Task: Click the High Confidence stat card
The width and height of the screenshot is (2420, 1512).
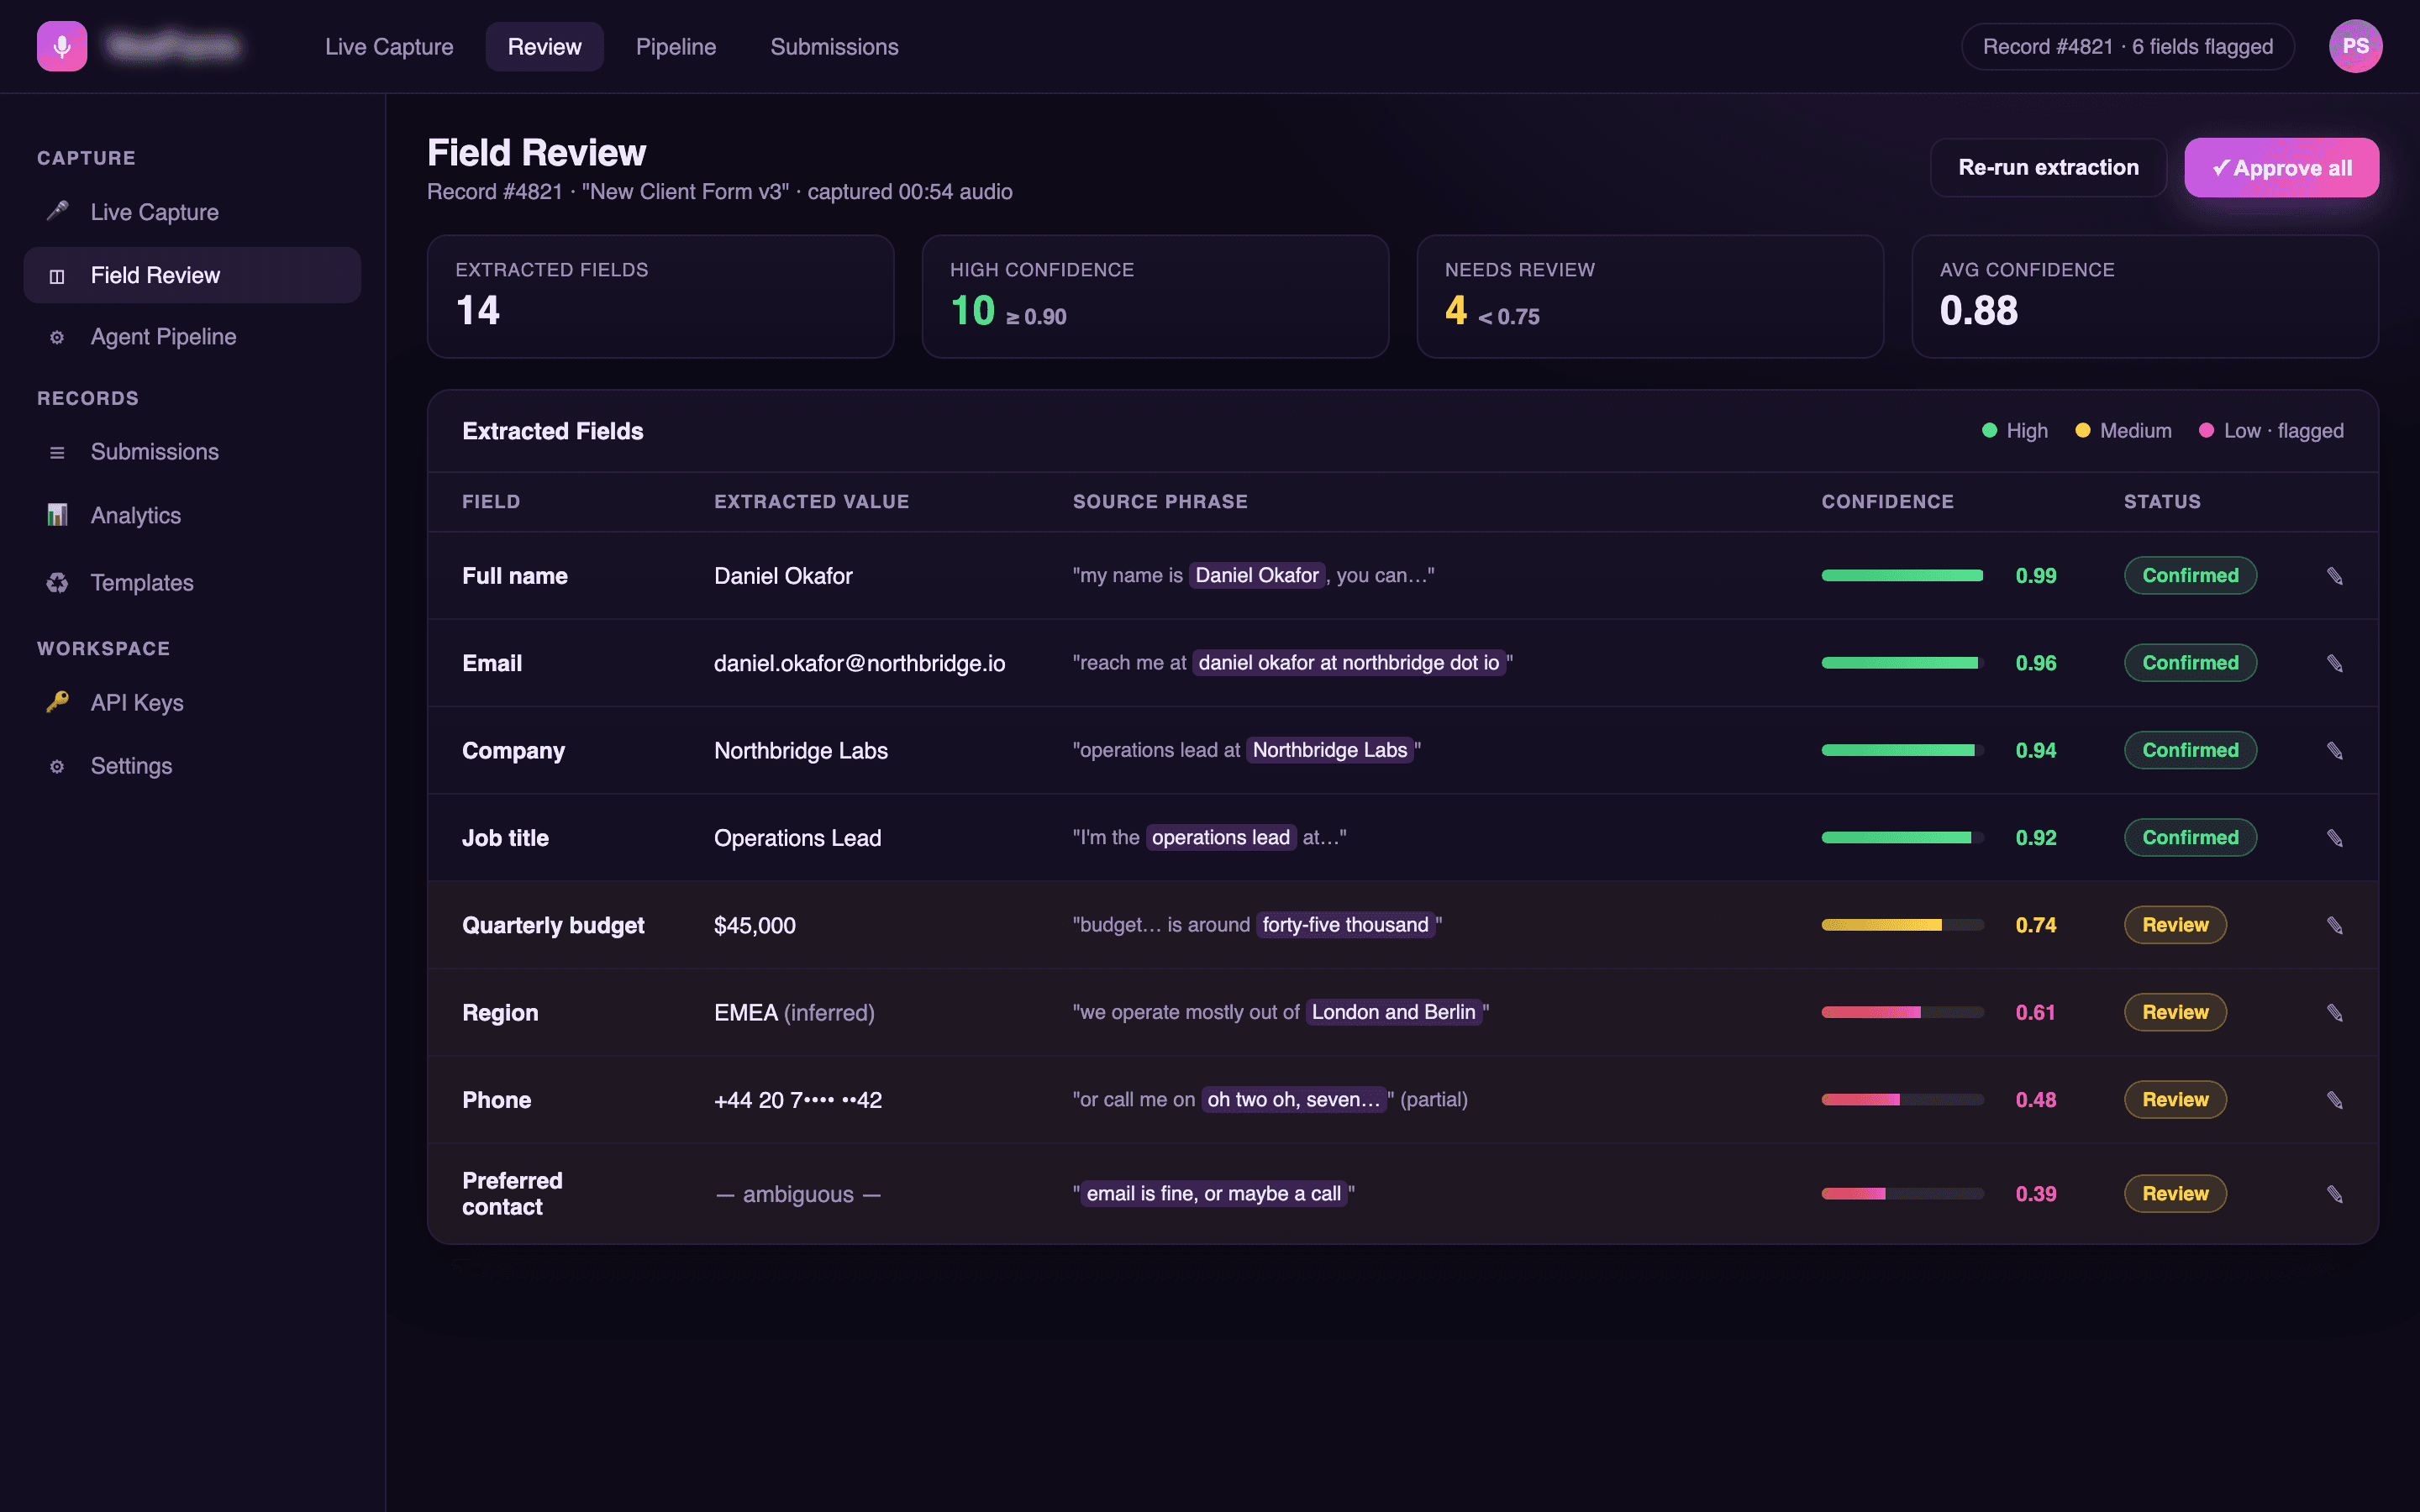Action: pos(1155,296)
